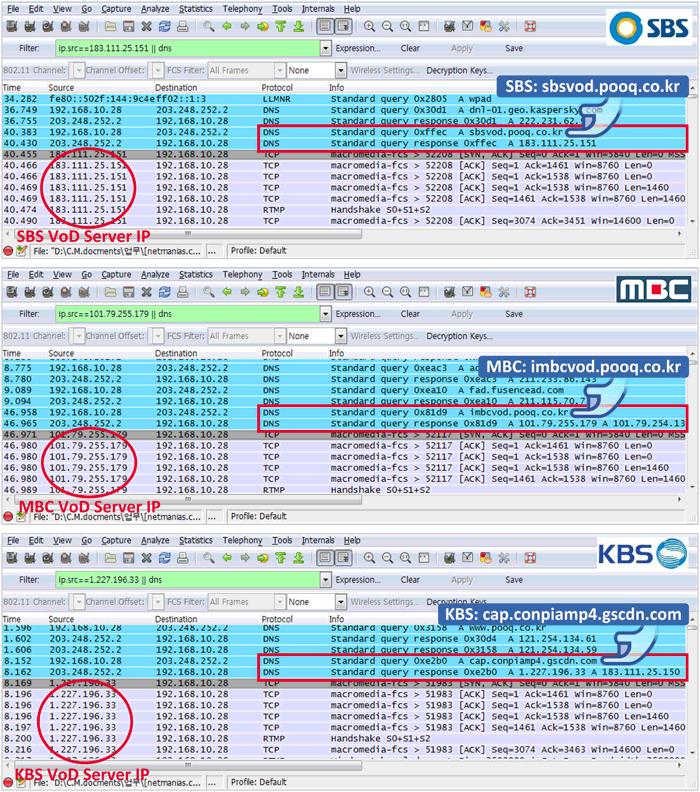
Task: Toggle auto scroll button in KBS window
Action: pos(343,558)
